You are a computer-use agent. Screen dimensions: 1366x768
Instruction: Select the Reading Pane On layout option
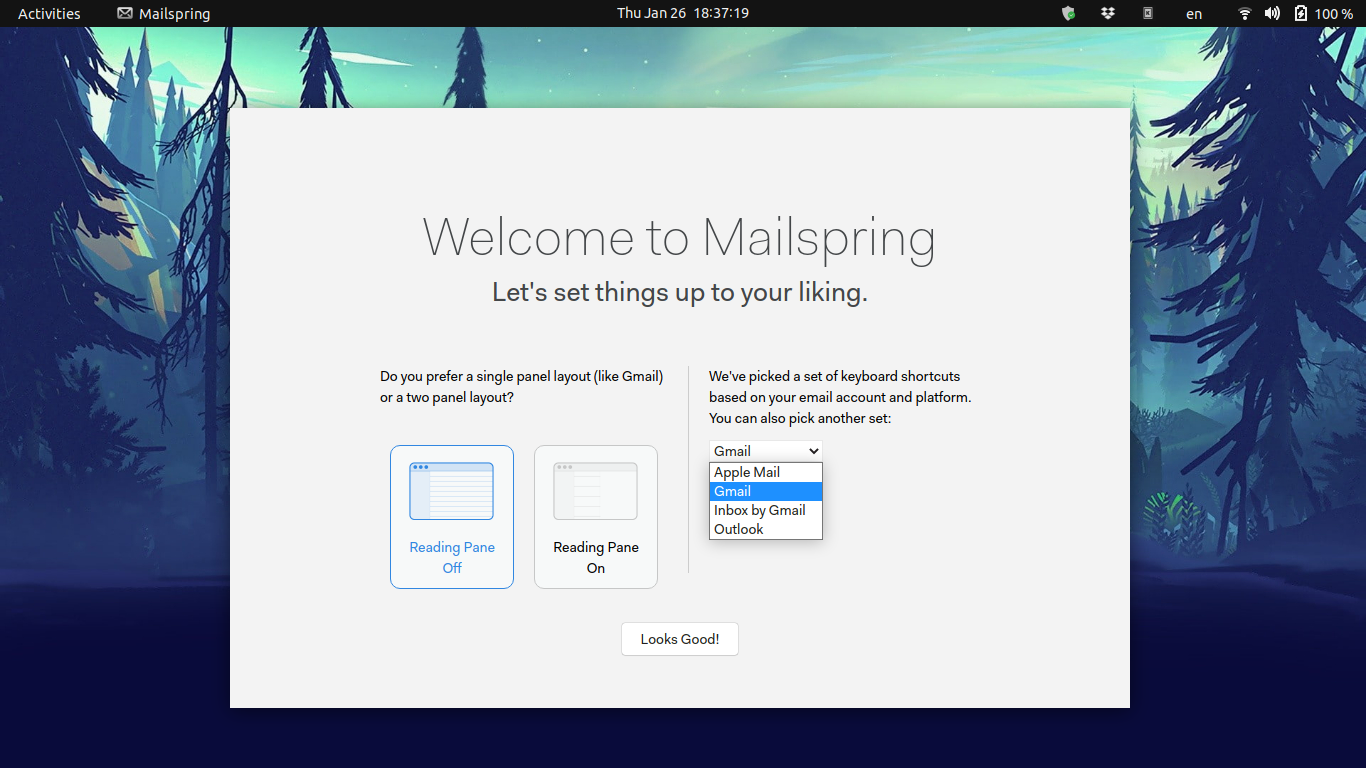coord(596,557)
